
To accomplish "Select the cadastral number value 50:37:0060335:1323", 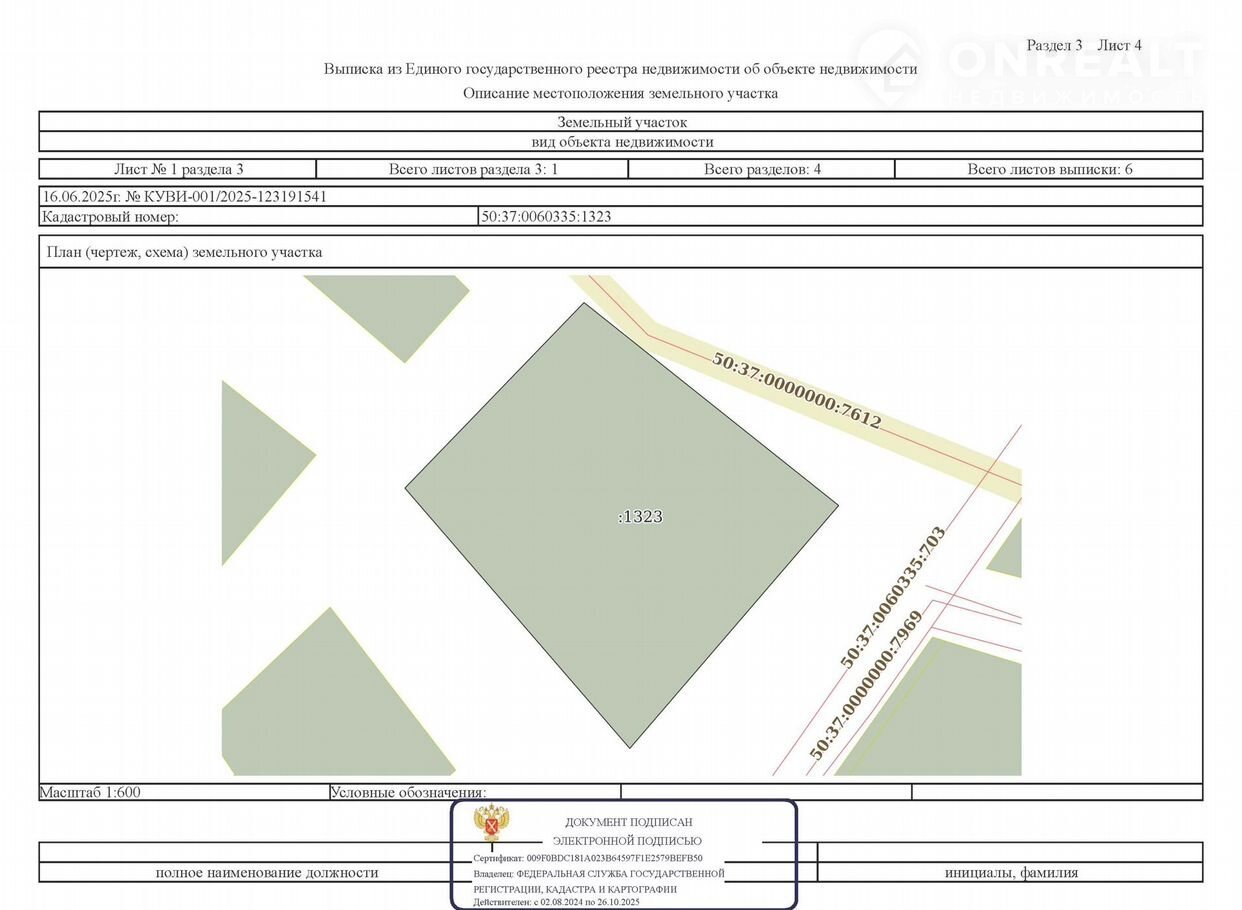I will [546, 216].
